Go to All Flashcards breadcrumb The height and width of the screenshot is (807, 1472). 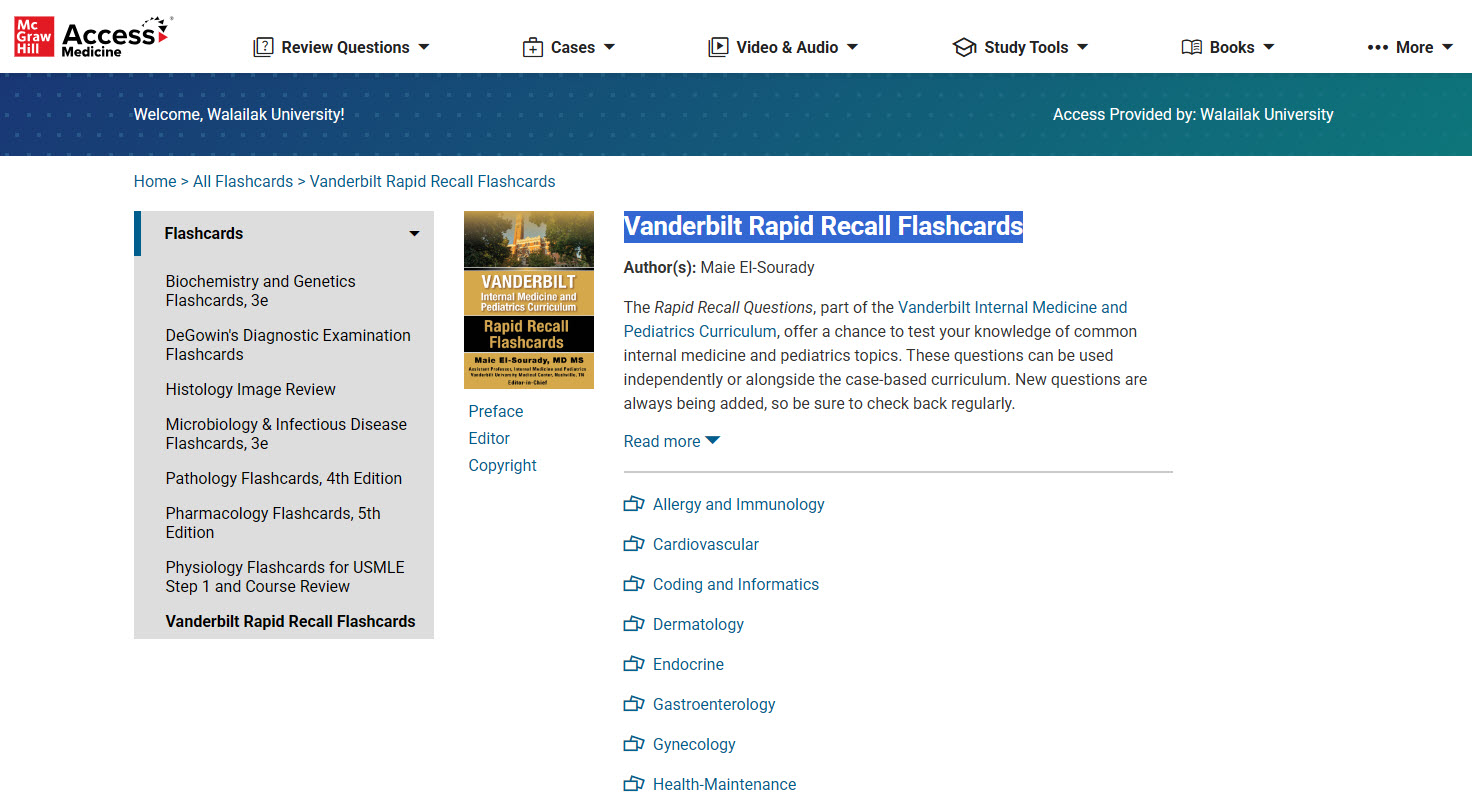(243, 181)
